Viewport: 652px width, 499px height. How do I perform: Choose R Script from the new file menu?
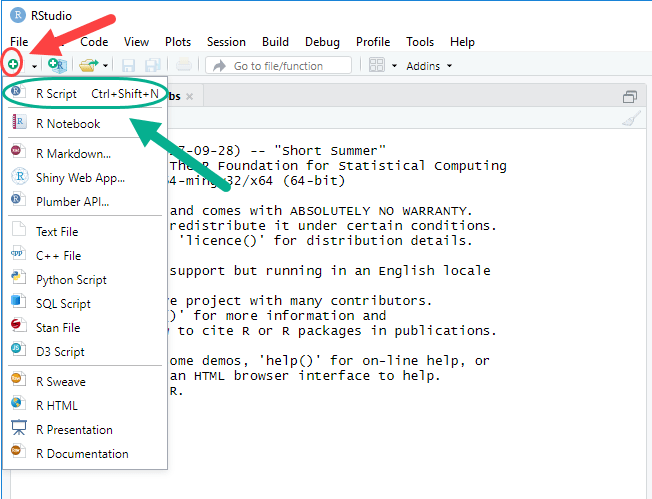click(85, 94)
